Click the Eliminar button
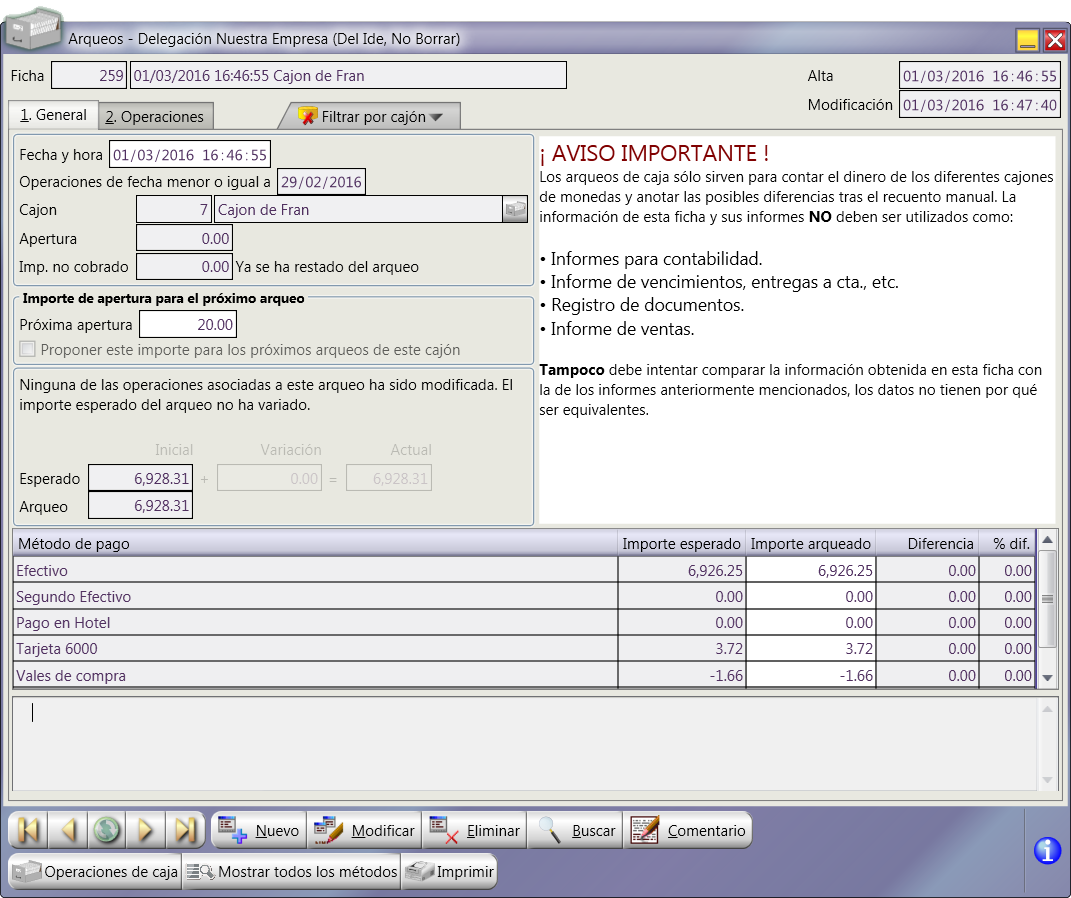Image resolution: width=1071 pixels, height=898 pixels. (x=475, y=830)
